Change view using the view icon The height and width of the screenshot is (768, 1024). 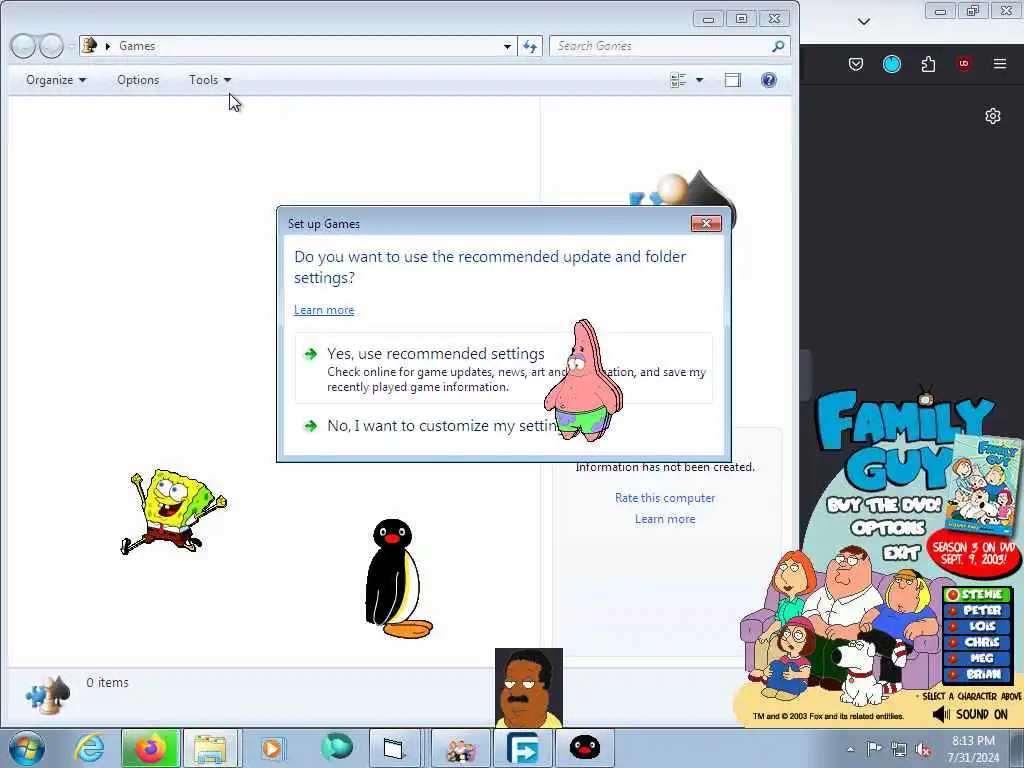(x=679, y=80)
